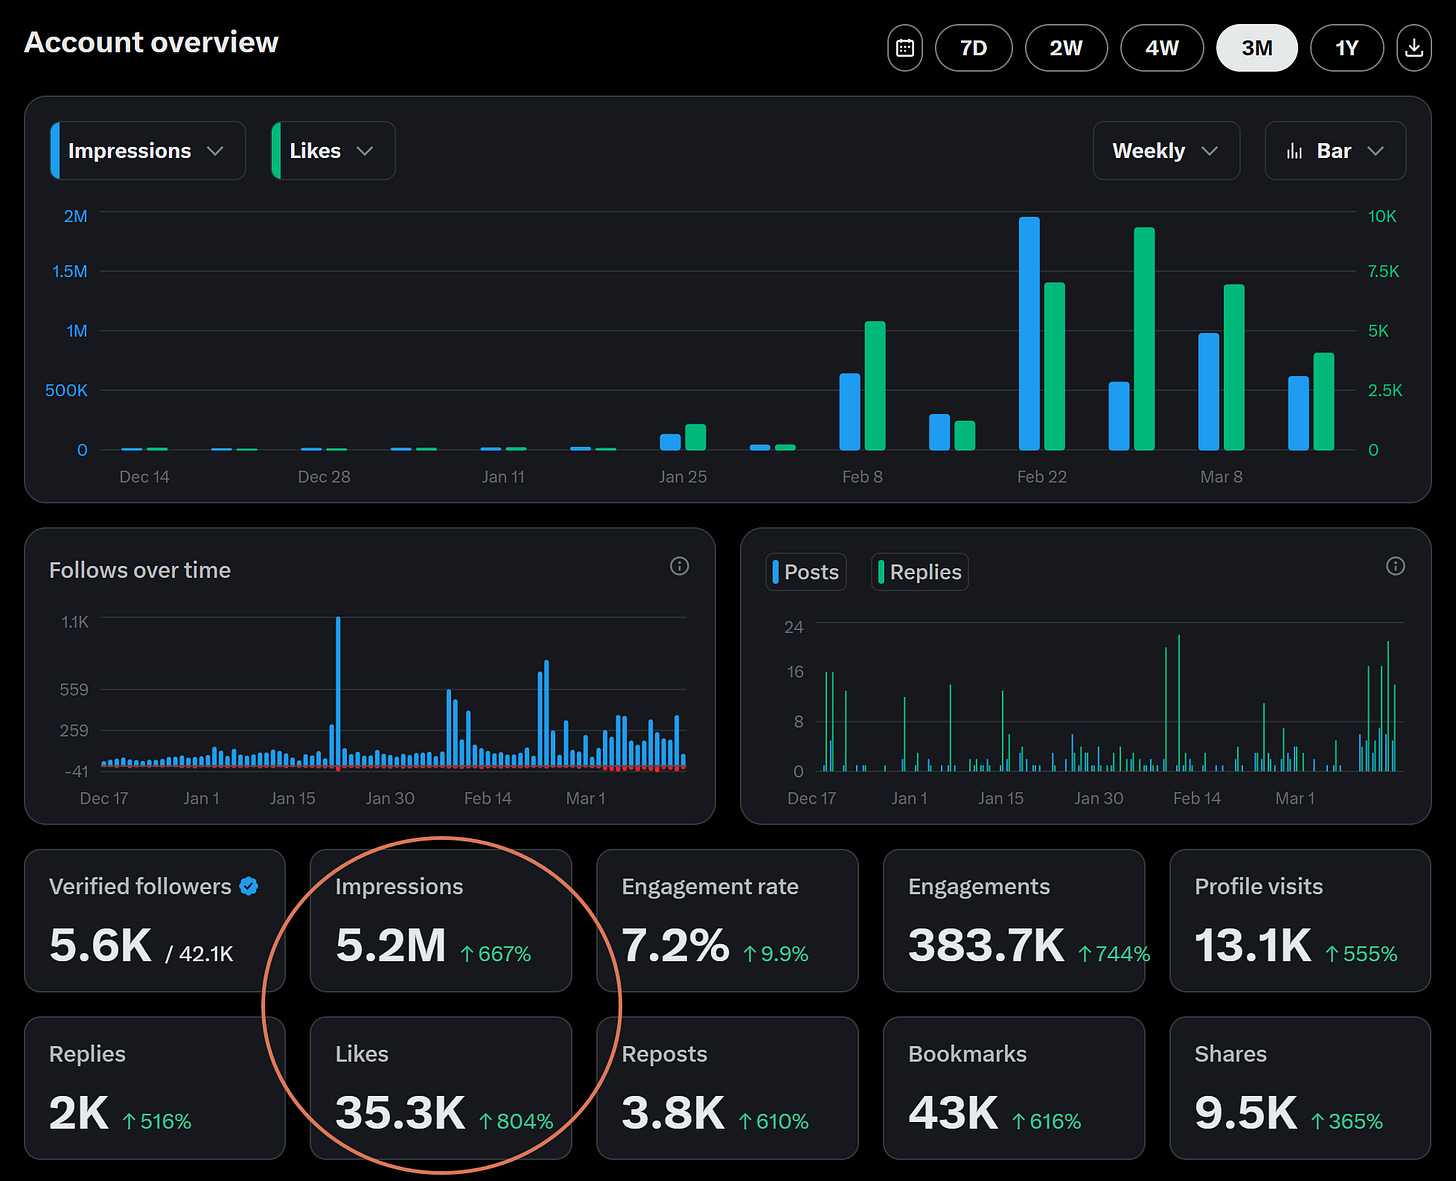
Task: Switch to the 1Y time range
Action: tap(1346, 47)
